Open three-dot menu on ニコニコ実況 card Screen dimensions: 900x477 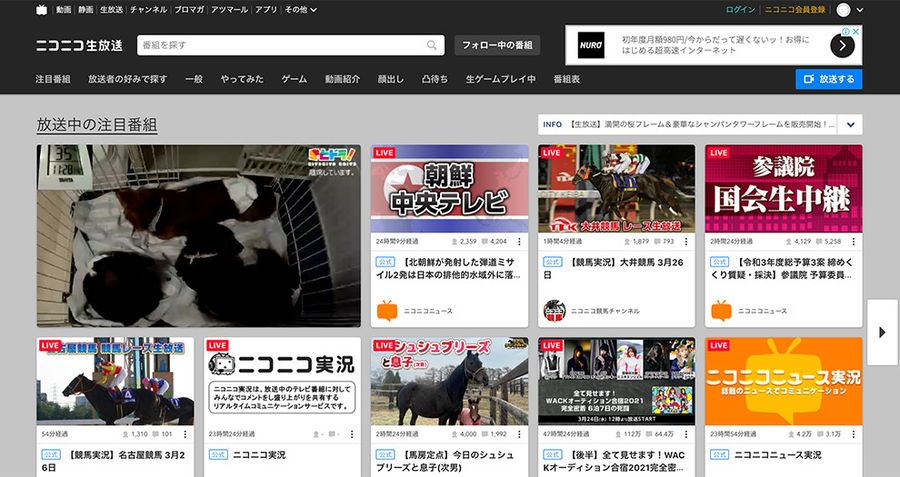coord(352,435)
